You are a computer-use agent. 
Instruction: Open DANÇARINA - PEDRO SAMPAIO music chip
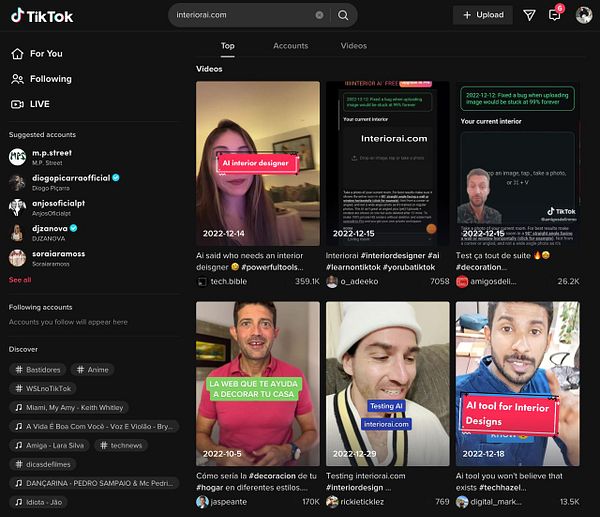[x=94, y=483]
